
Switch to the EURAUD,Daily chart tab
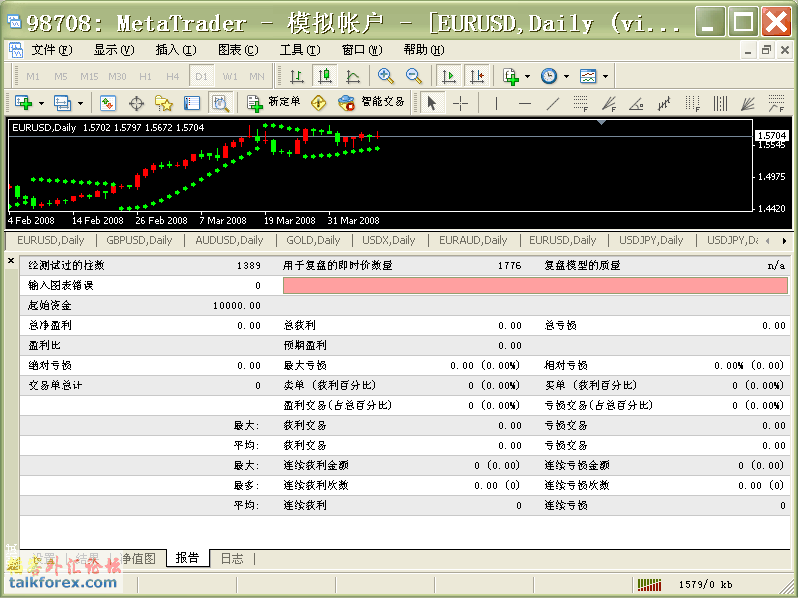click(473, 240)
